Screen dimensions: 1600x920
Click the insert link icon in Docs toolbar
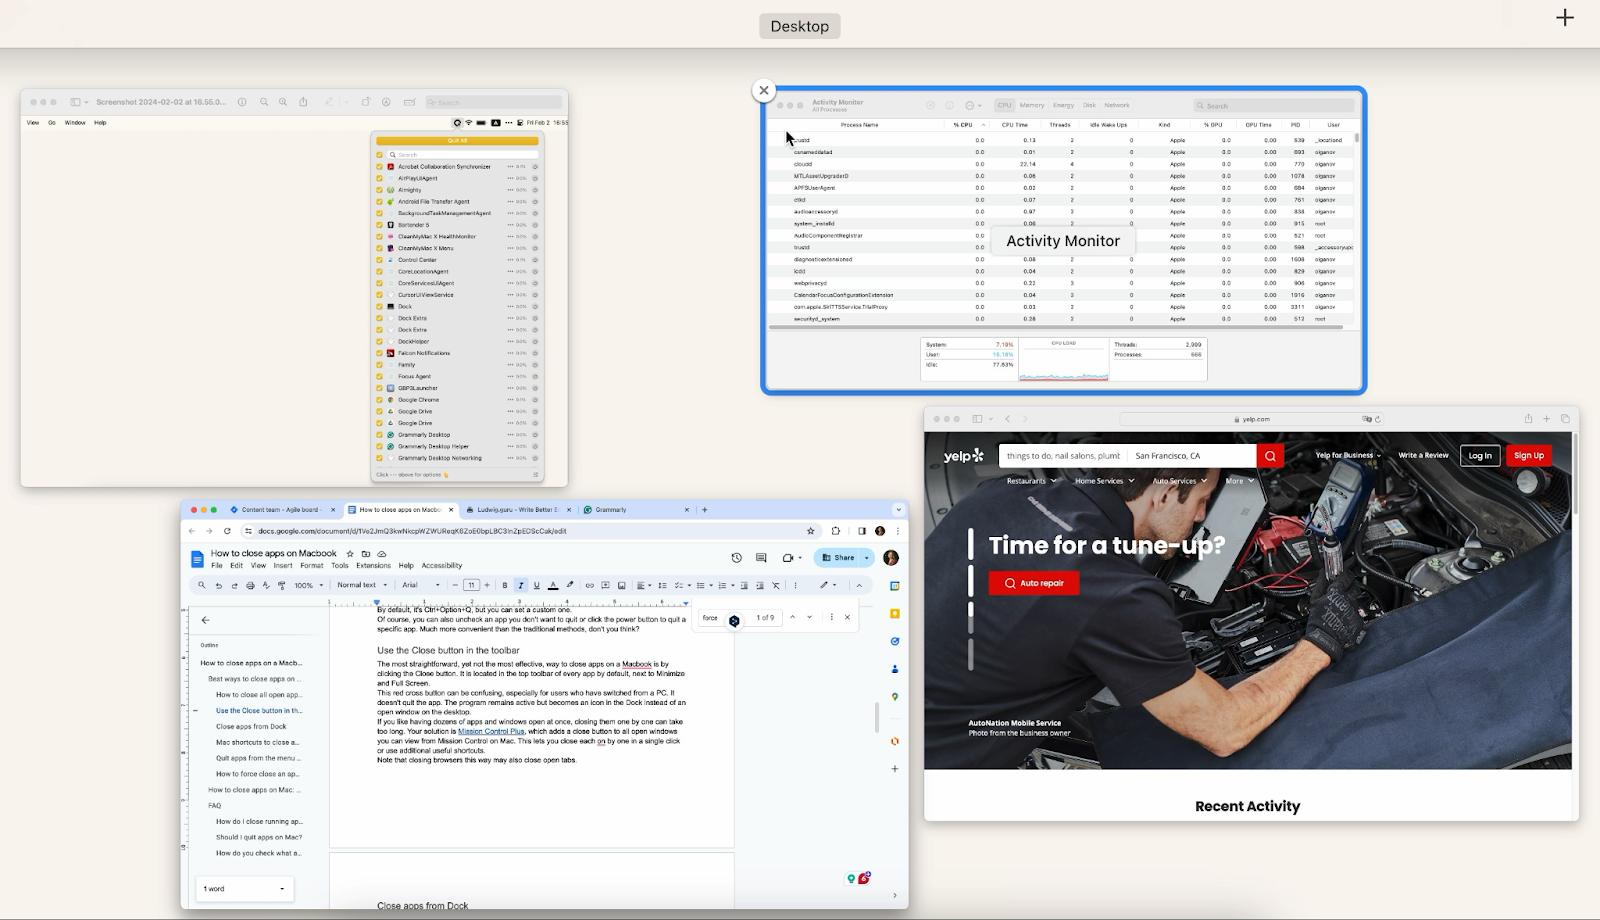[x=589, y=585]
